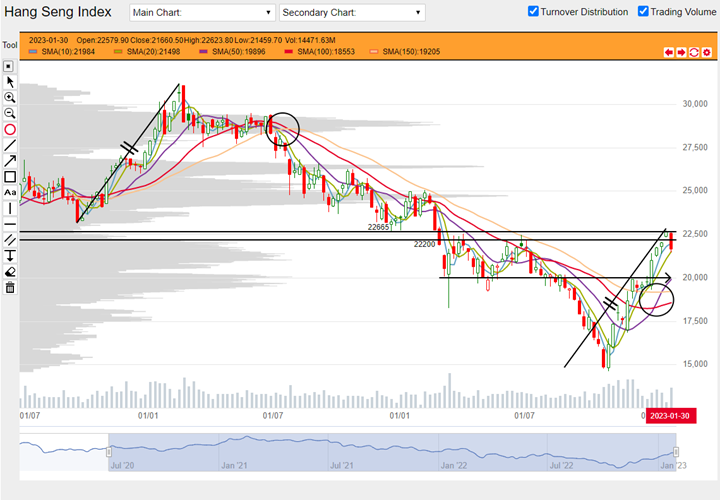Select the red circle drawing tool

point(10,130)
